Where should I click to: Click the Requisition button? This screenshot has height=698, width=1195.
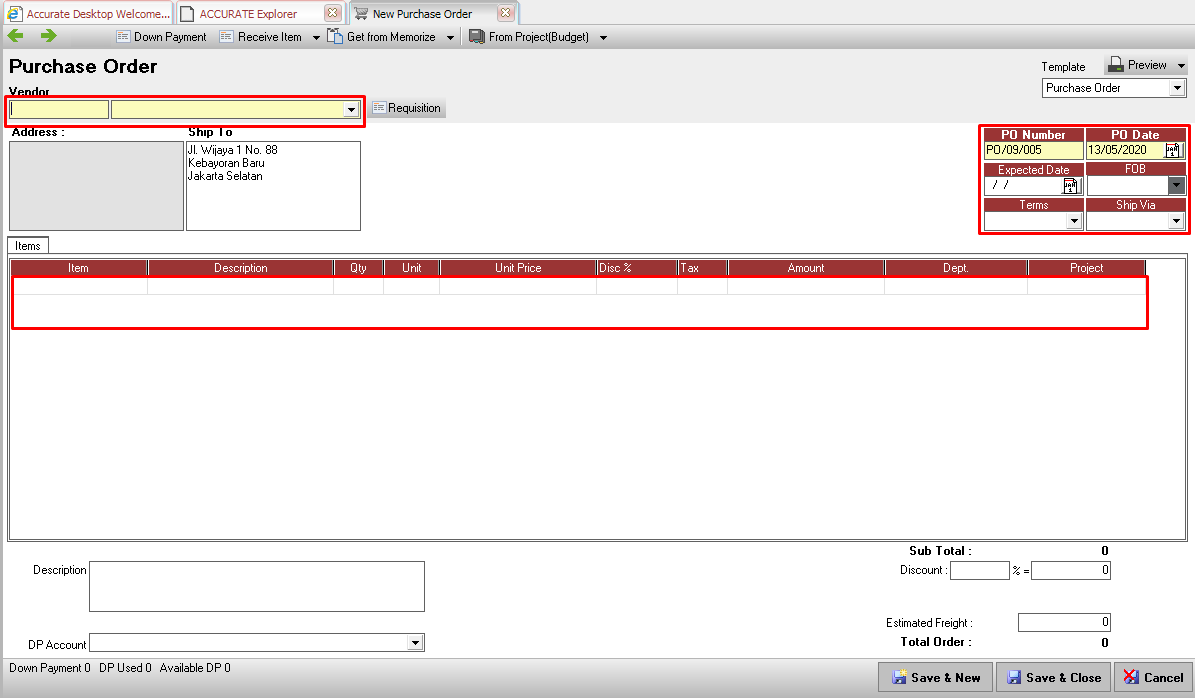406,108
